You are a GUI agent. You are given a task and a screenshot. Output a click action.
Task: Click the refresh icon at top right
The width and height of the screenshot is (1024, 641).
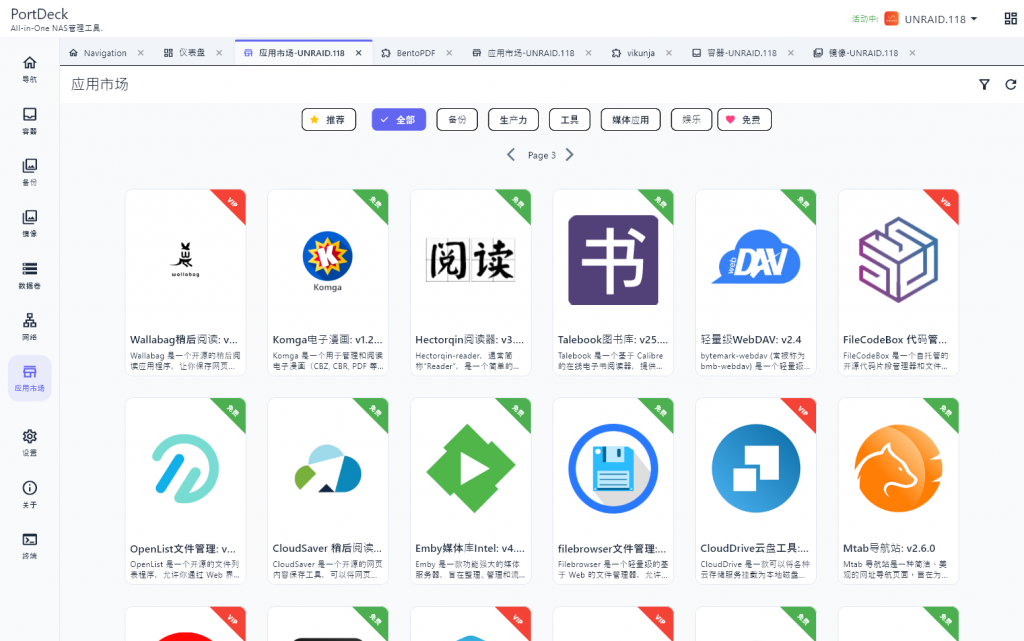point(1010,85)
